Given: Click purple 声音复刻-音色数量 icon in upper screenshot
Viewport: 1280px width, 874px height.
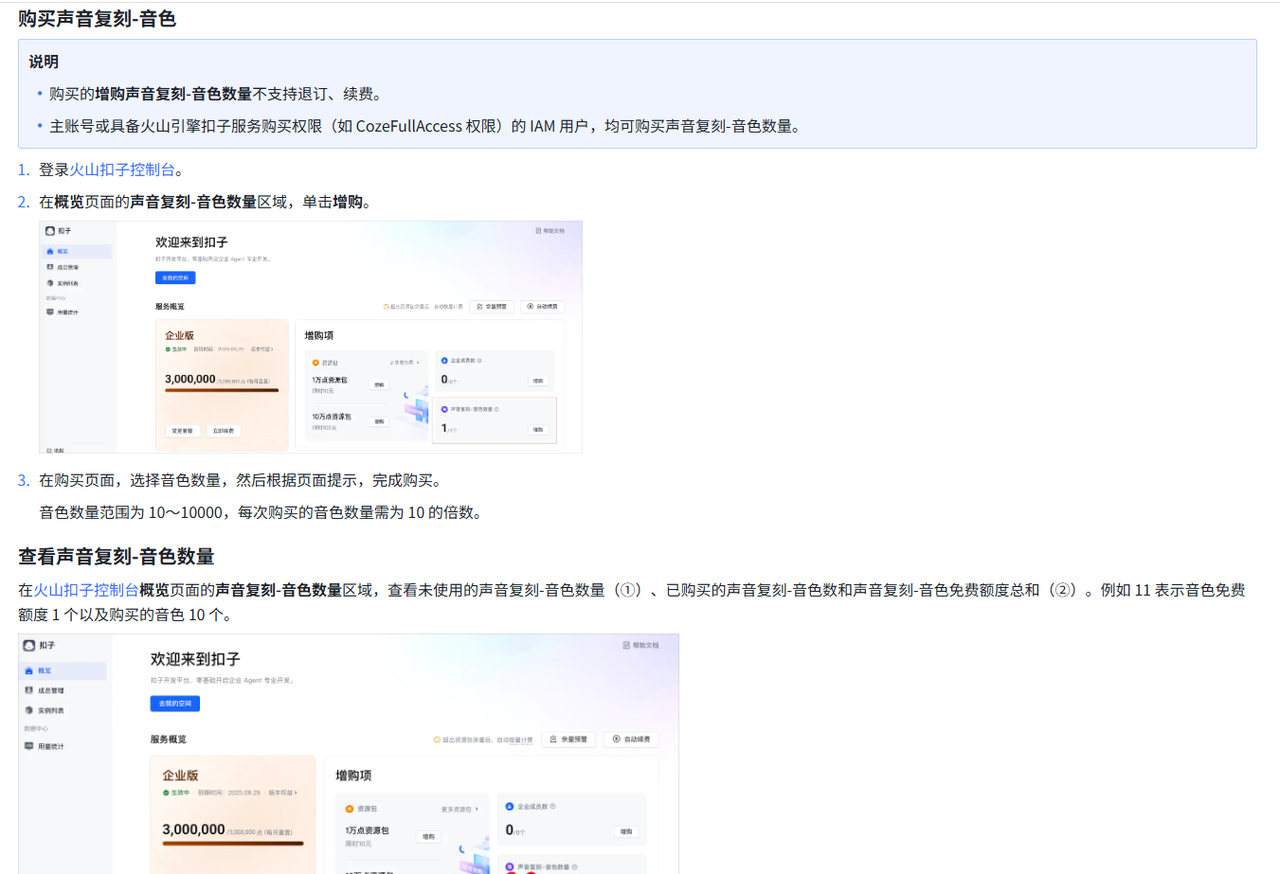Looking at the screenshot, I should click(445, 409).
